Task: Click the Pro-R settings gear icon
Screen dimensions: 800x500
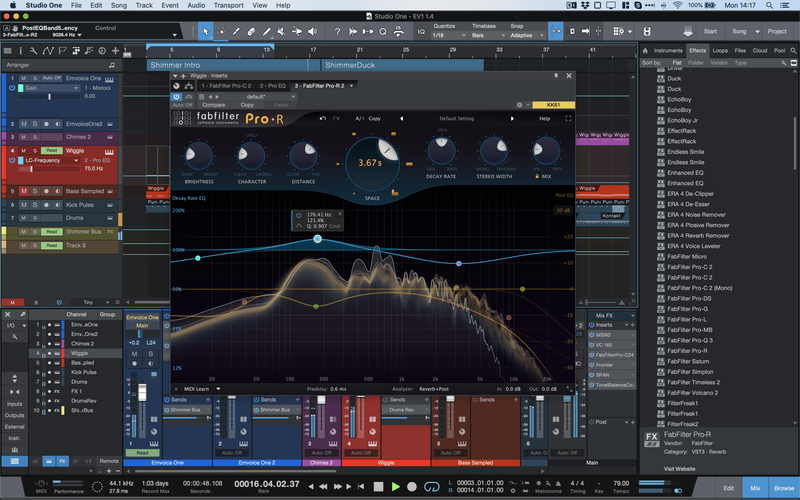Action: pyautogui.click(x=519, y=105)
